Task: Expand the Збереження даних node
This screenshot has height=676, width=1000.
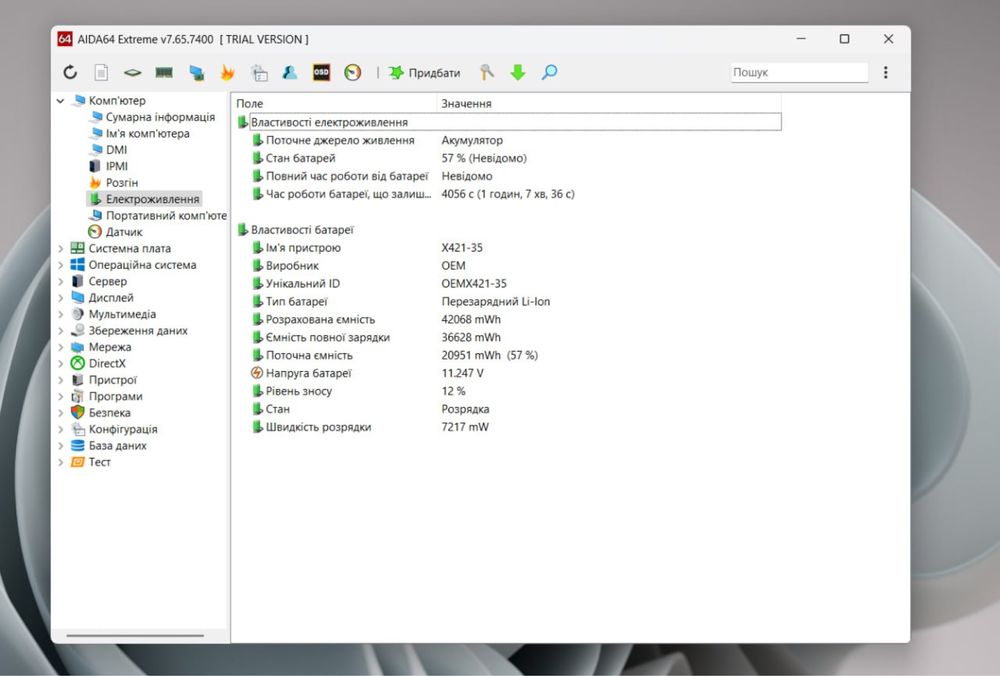Action: [x=61, y=331]
